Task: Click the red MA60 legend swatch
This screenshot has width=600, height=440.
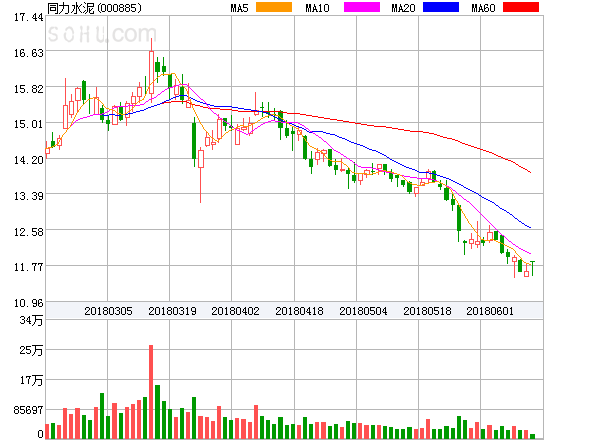Action: (x=521, y=7)
